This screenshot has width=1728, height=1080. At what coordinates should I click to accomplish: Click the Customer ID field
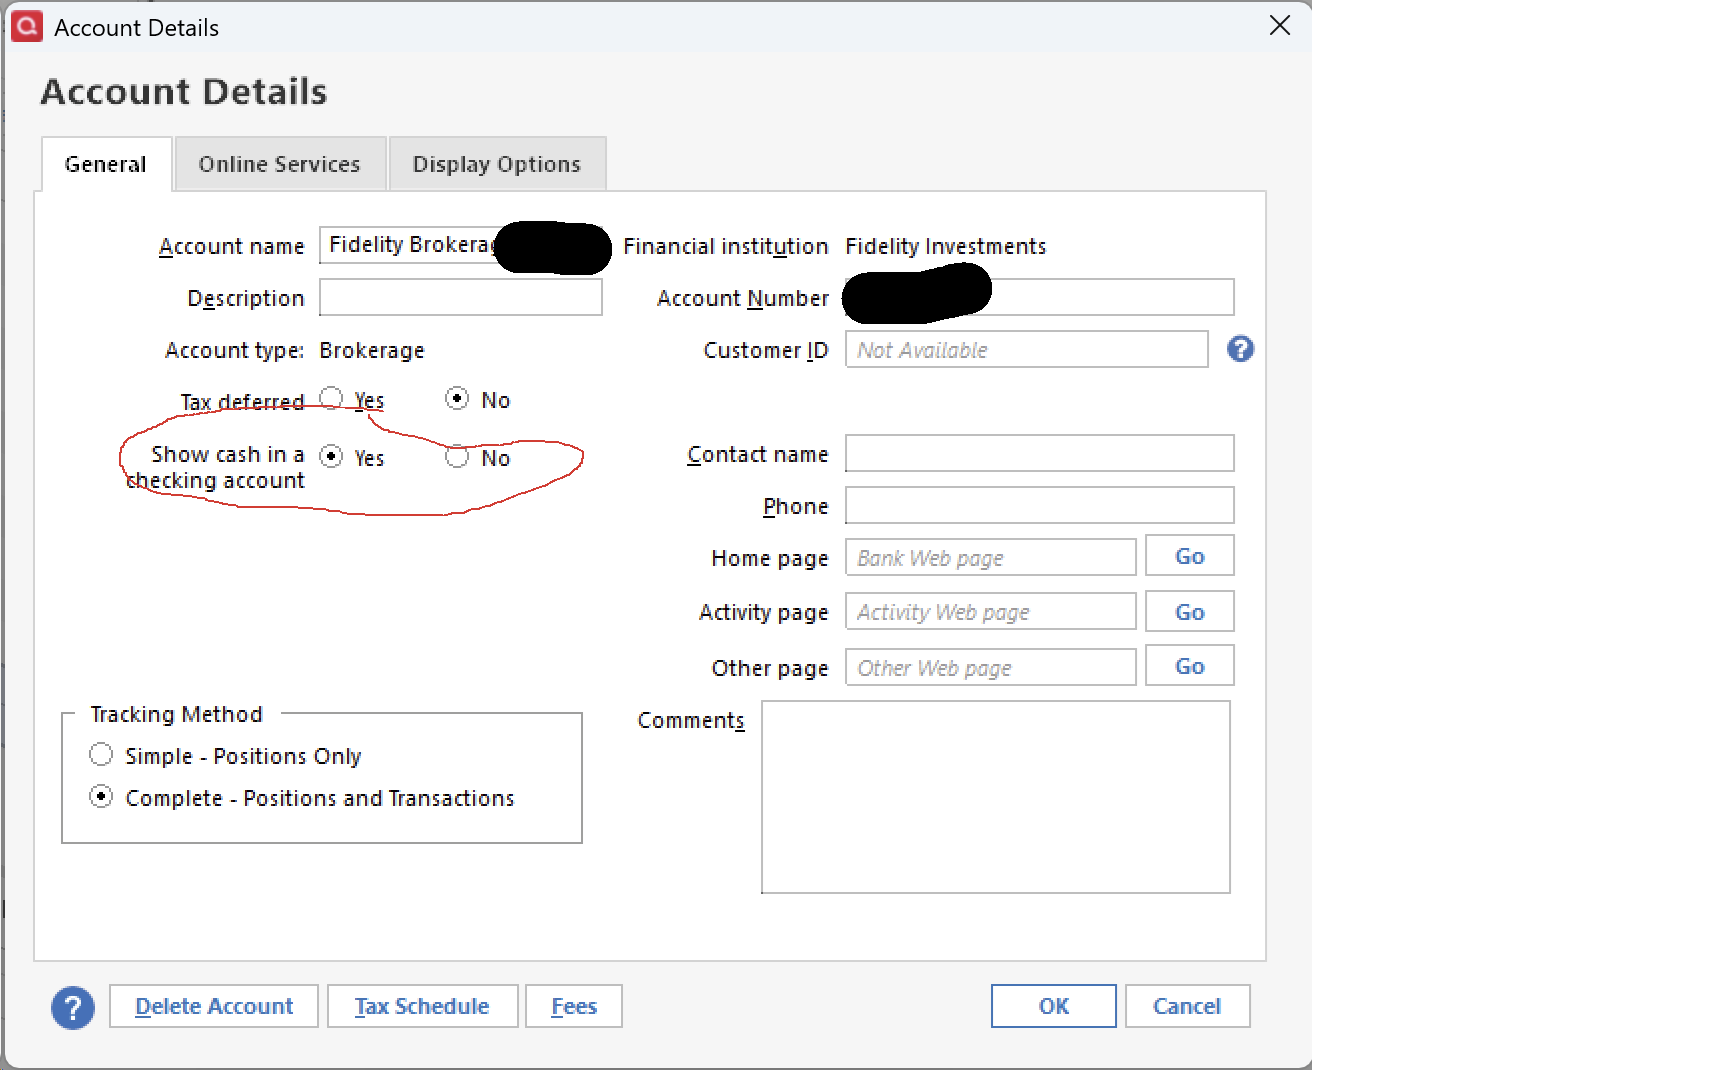pos(1027,349)
